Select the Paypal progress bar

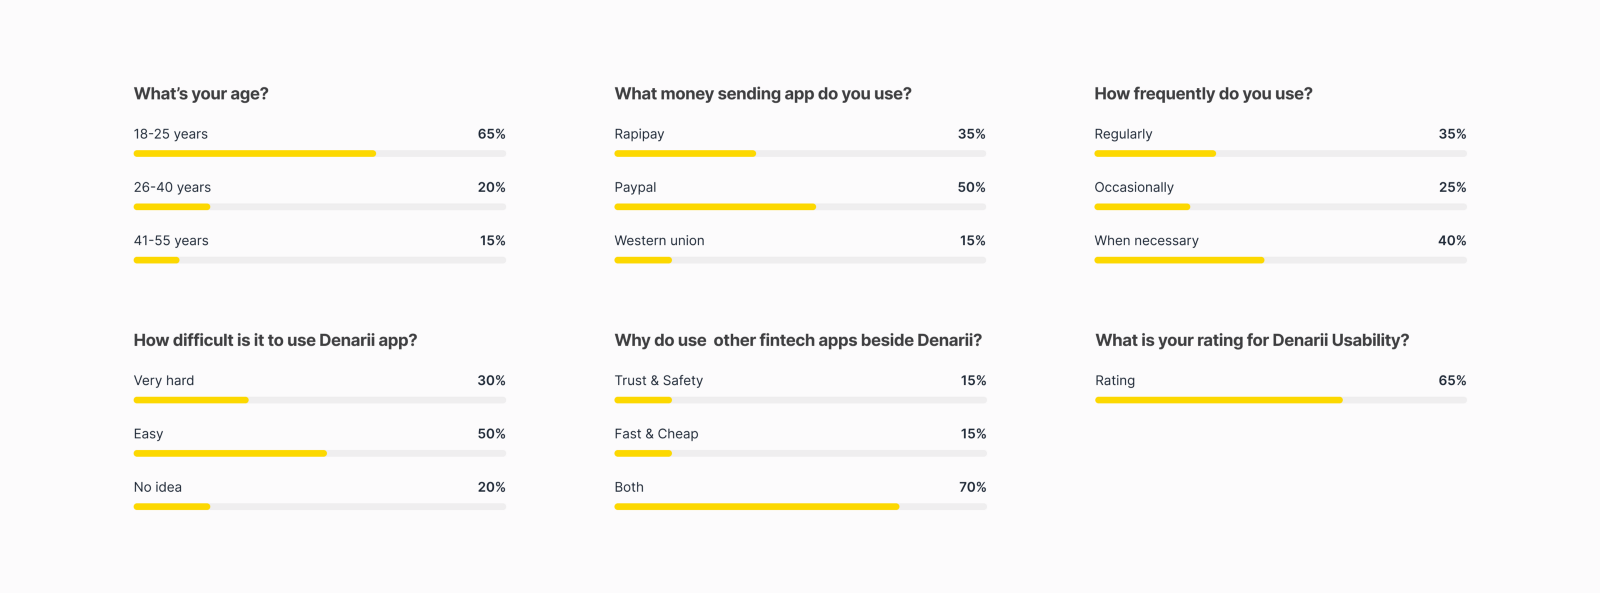click(800, 207)
